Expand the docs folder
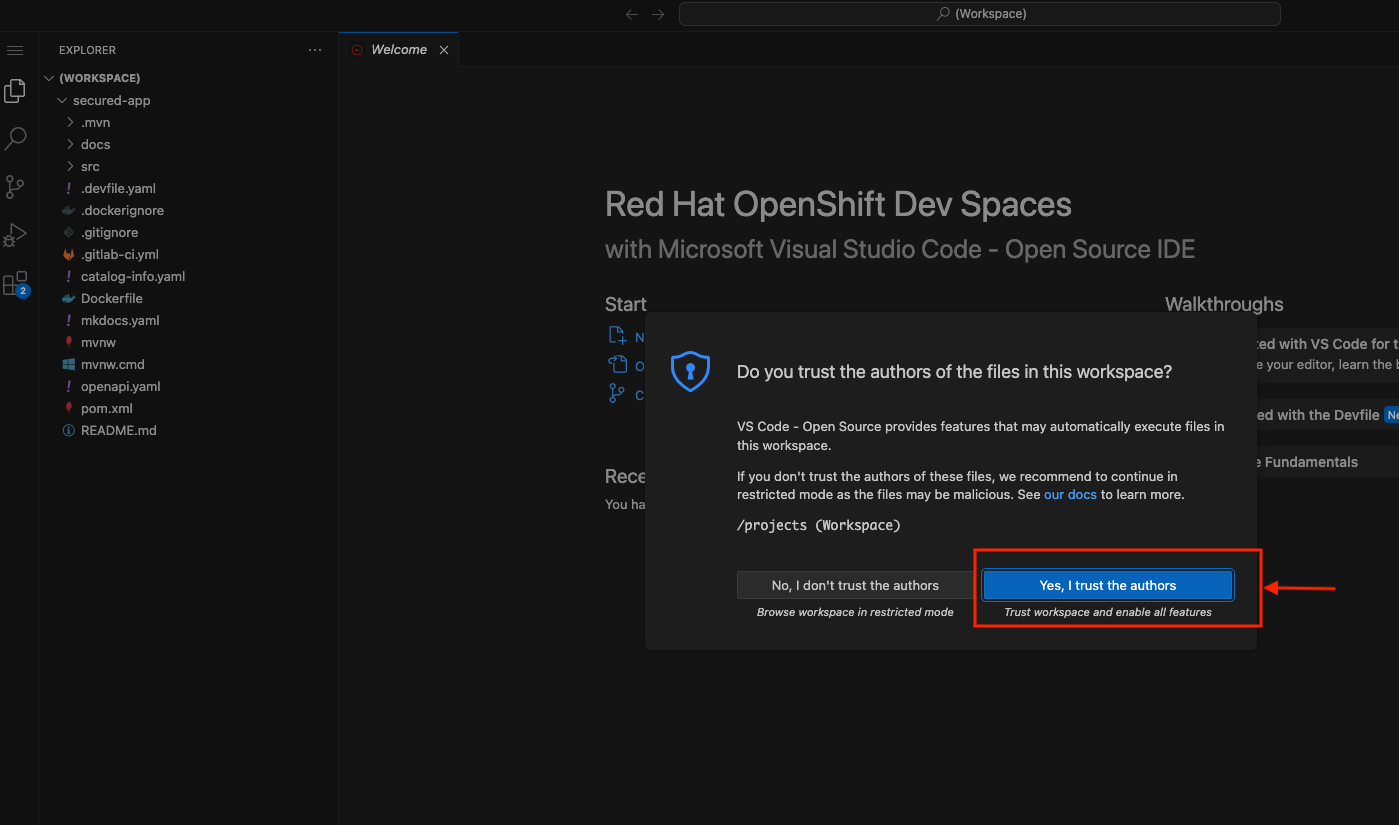The image size is (1399, 825). [x=95, y=145]
